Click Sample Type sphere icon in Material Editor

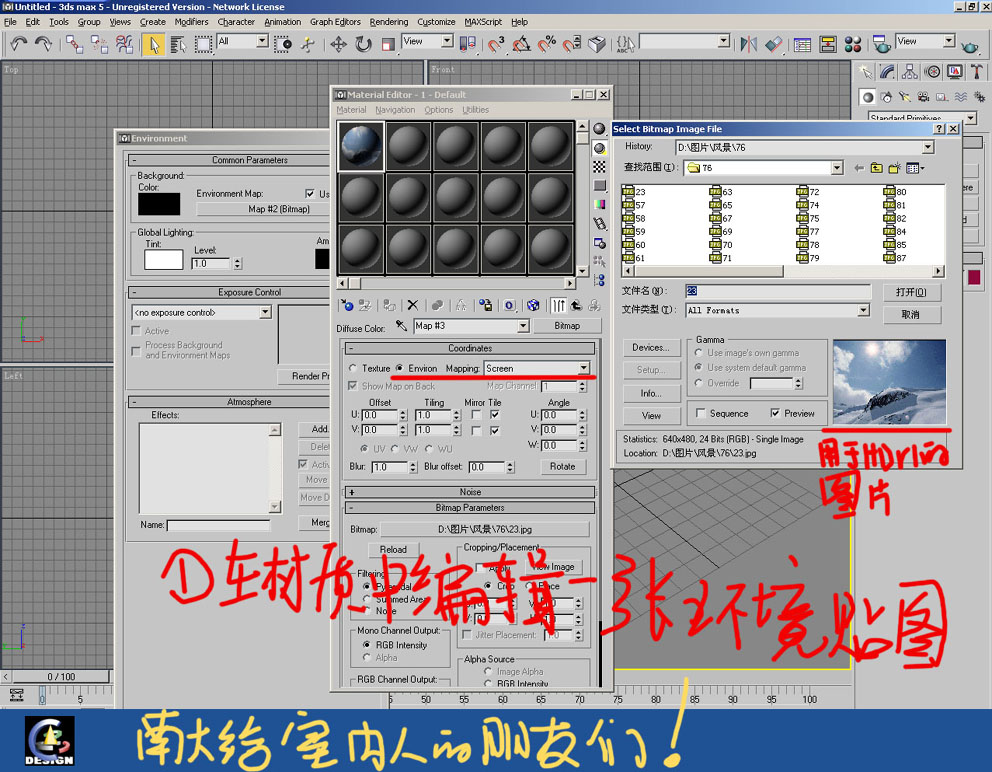coord(599,128)
